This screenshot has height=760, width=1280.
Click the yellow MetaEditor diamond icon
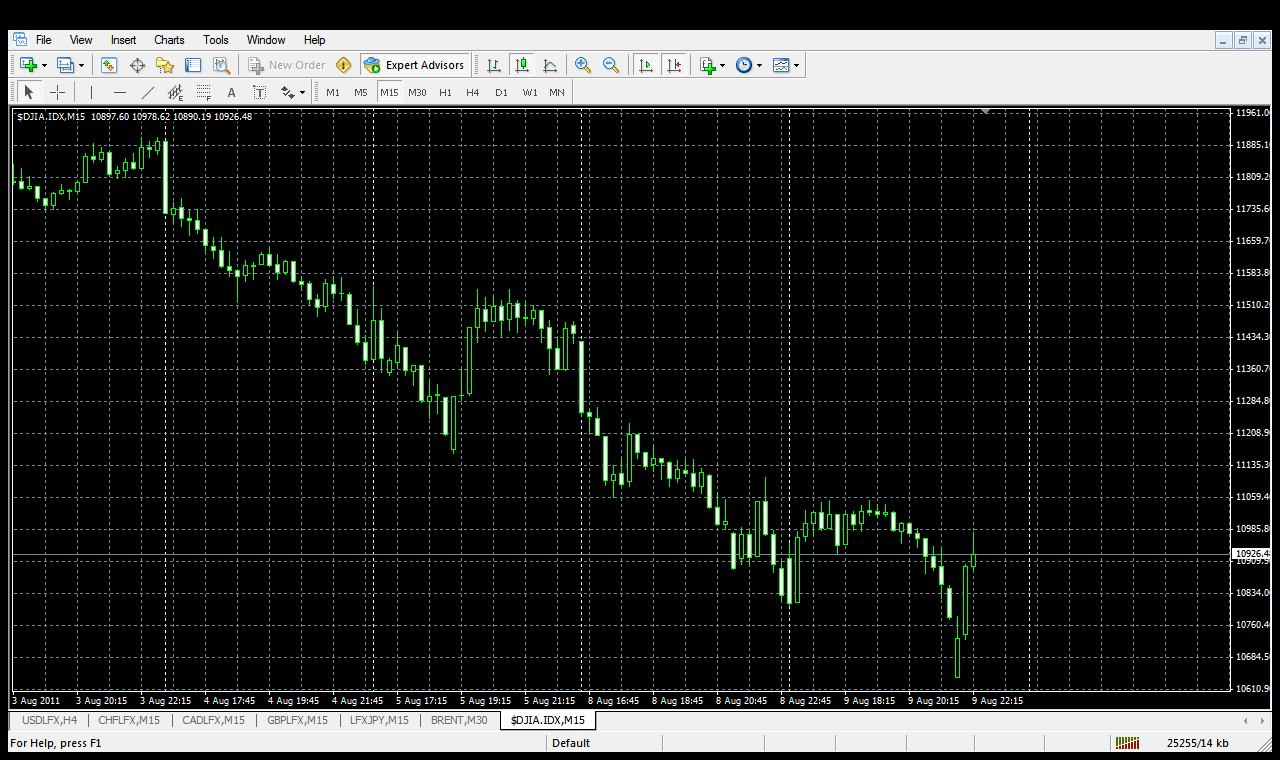pyautogui.click(x=344, y=65)
